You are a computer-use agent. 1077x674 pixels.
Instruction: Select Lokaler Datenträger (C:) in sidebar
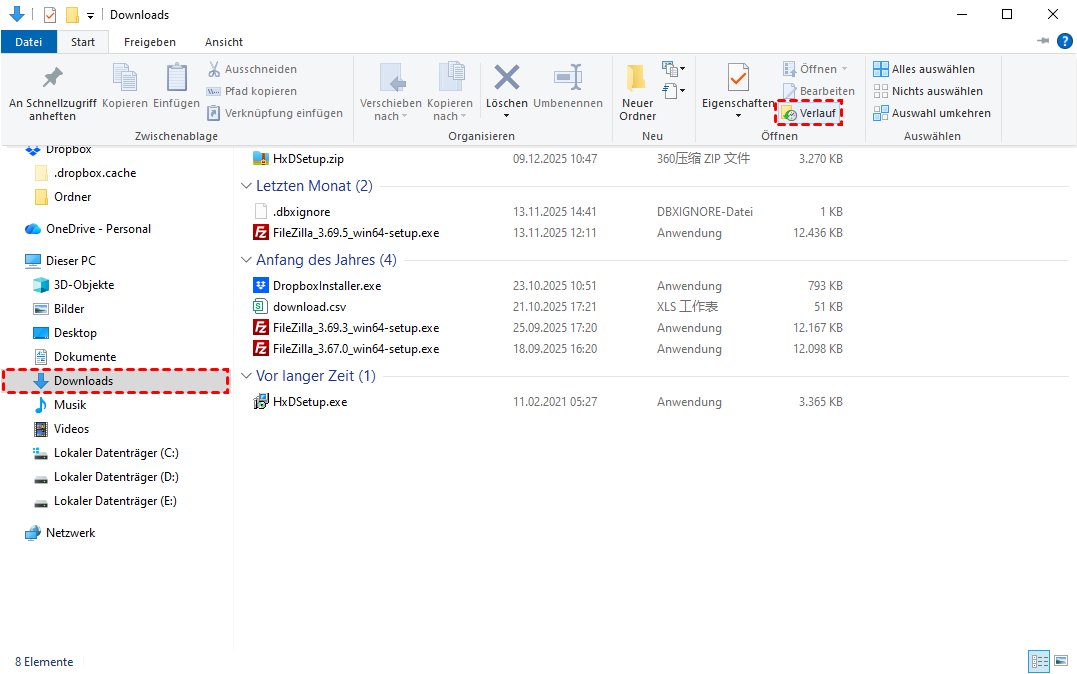tap(116, 453)
